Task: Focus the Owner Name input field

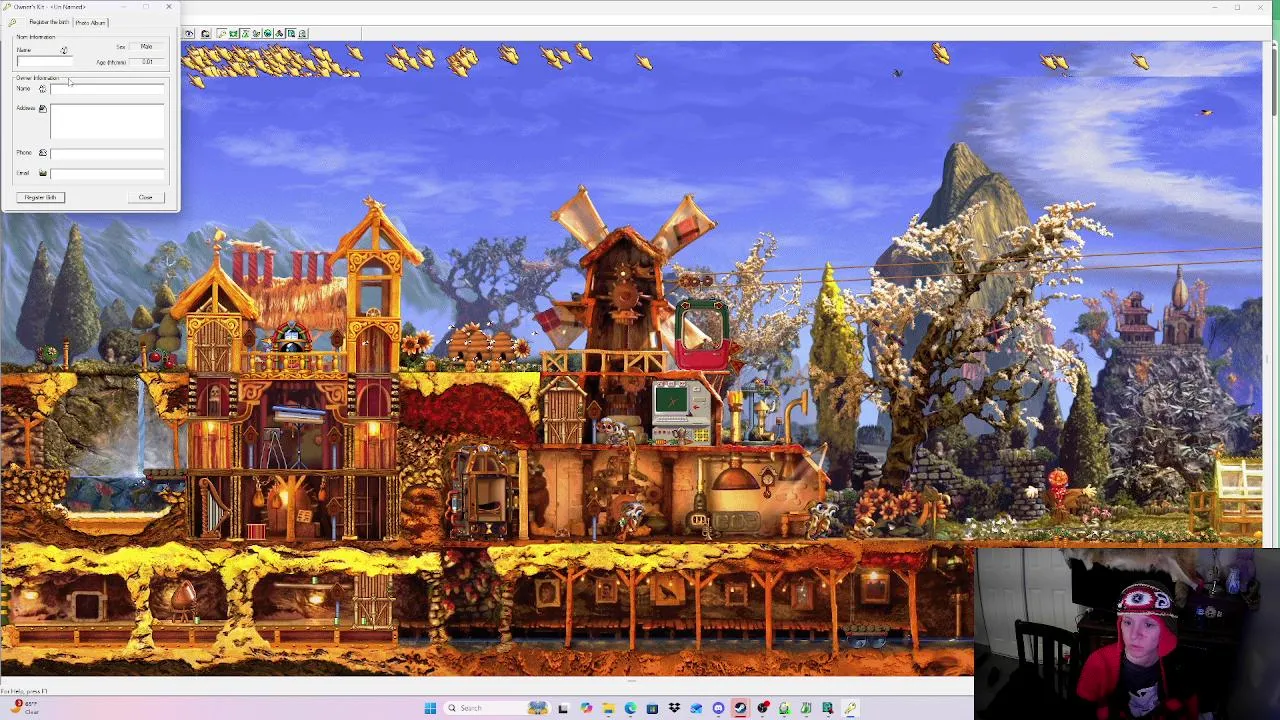Action: pos(107,89)
